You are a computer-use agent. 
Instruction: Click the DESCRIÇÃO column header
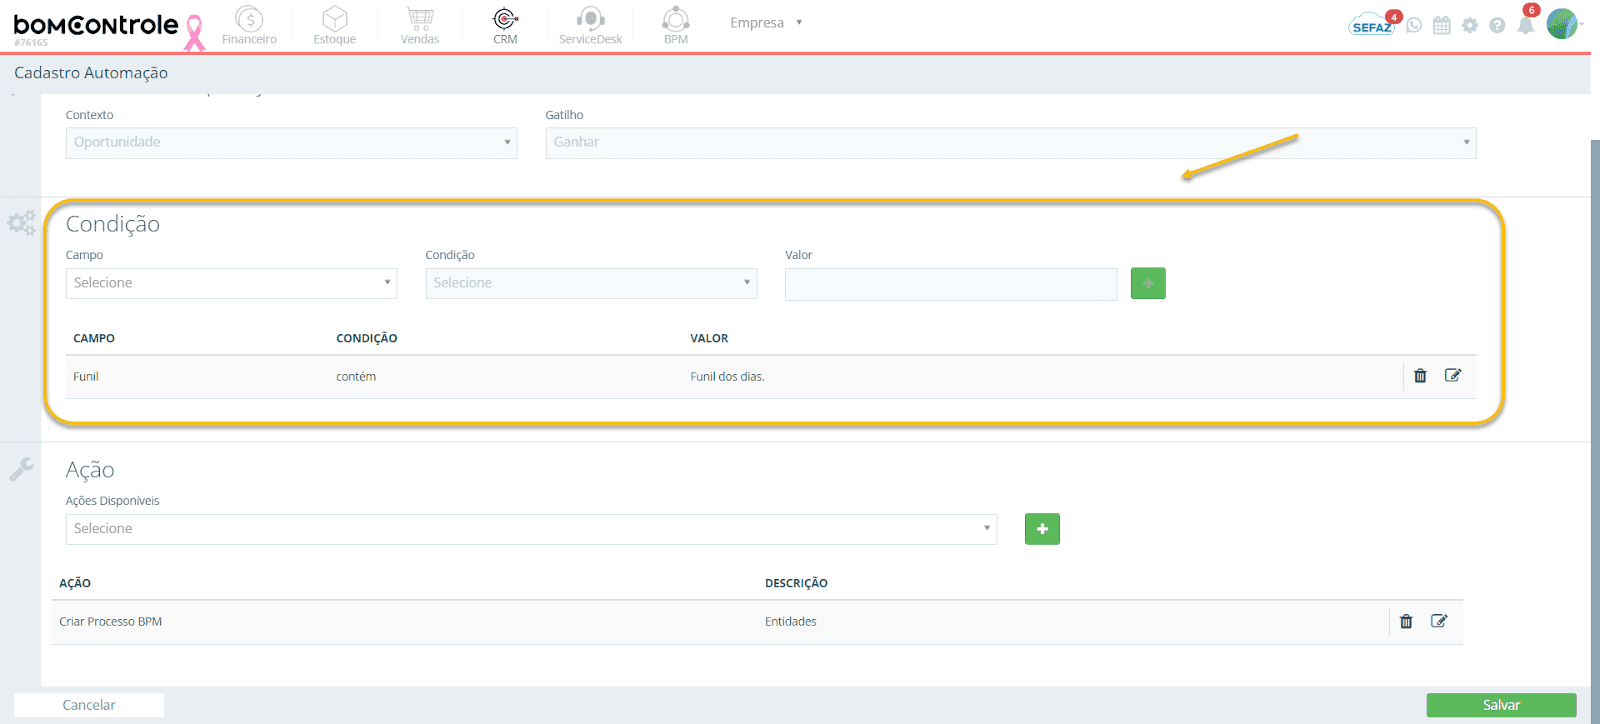(796, 583)
